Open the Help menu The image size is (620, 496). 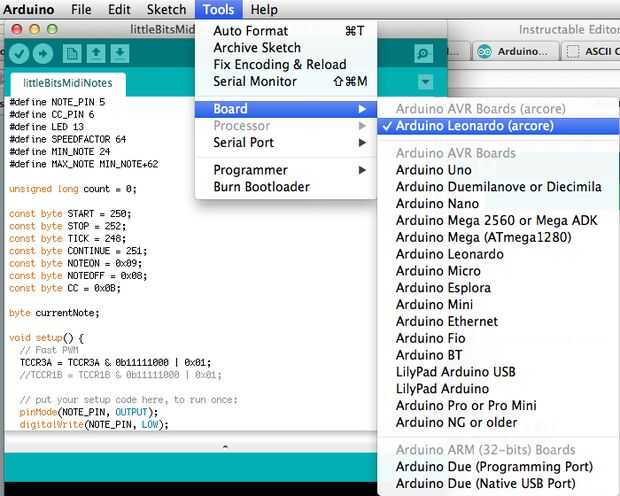click(x=264, y=9)
